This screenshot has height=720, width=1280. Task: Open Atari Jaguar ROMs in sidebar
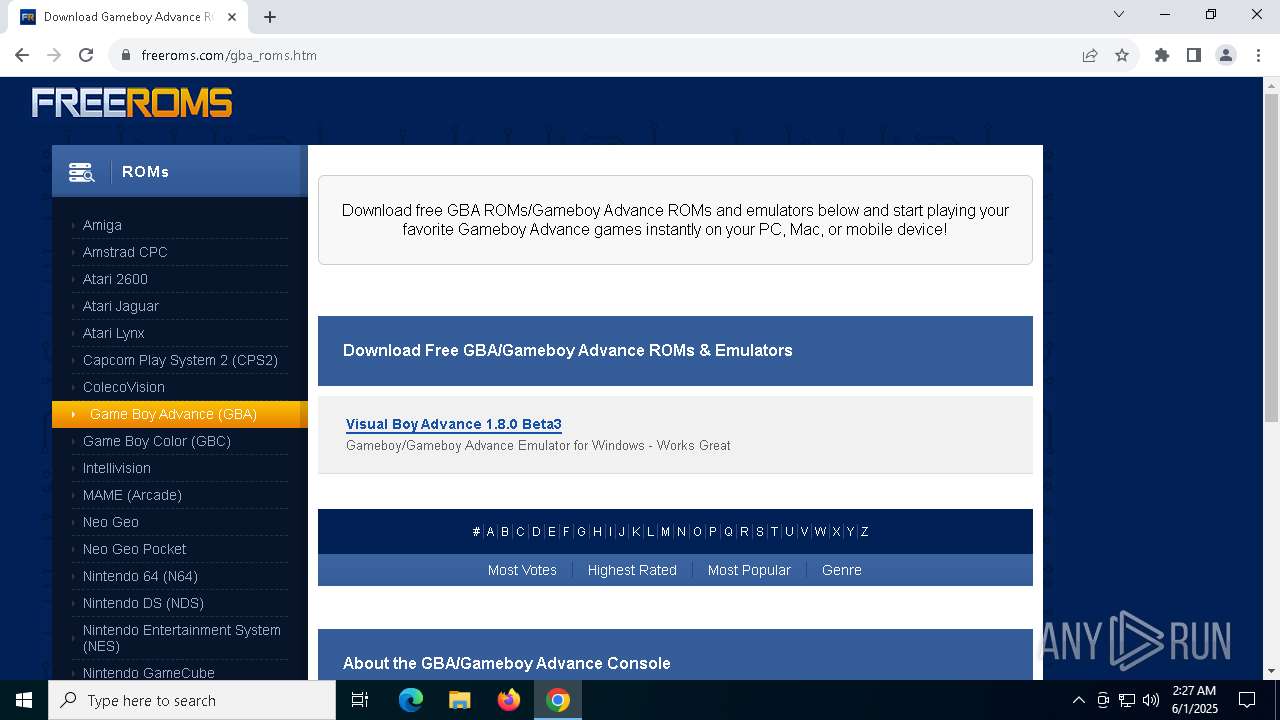click(121, 306)
